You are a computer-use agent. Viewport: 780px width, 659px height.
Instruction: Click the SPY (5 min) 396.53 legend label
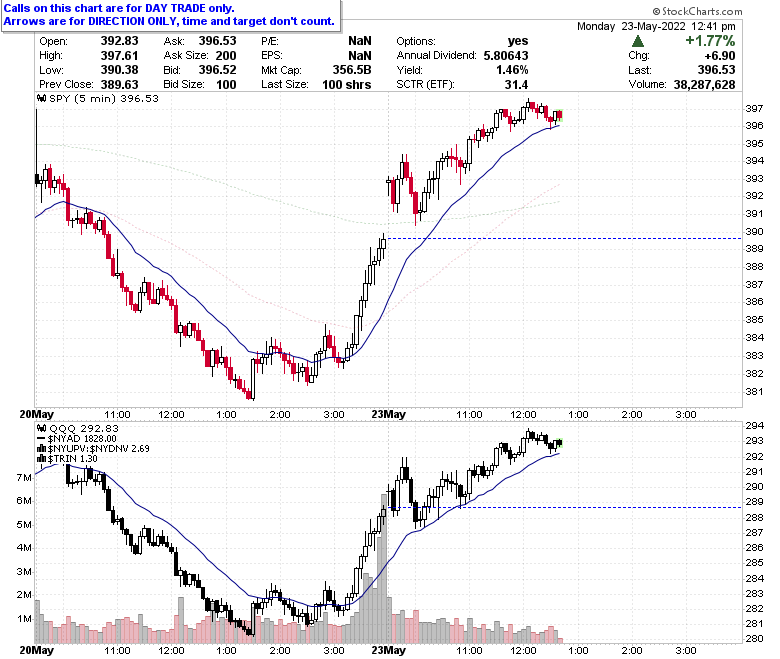pos(104,98)
